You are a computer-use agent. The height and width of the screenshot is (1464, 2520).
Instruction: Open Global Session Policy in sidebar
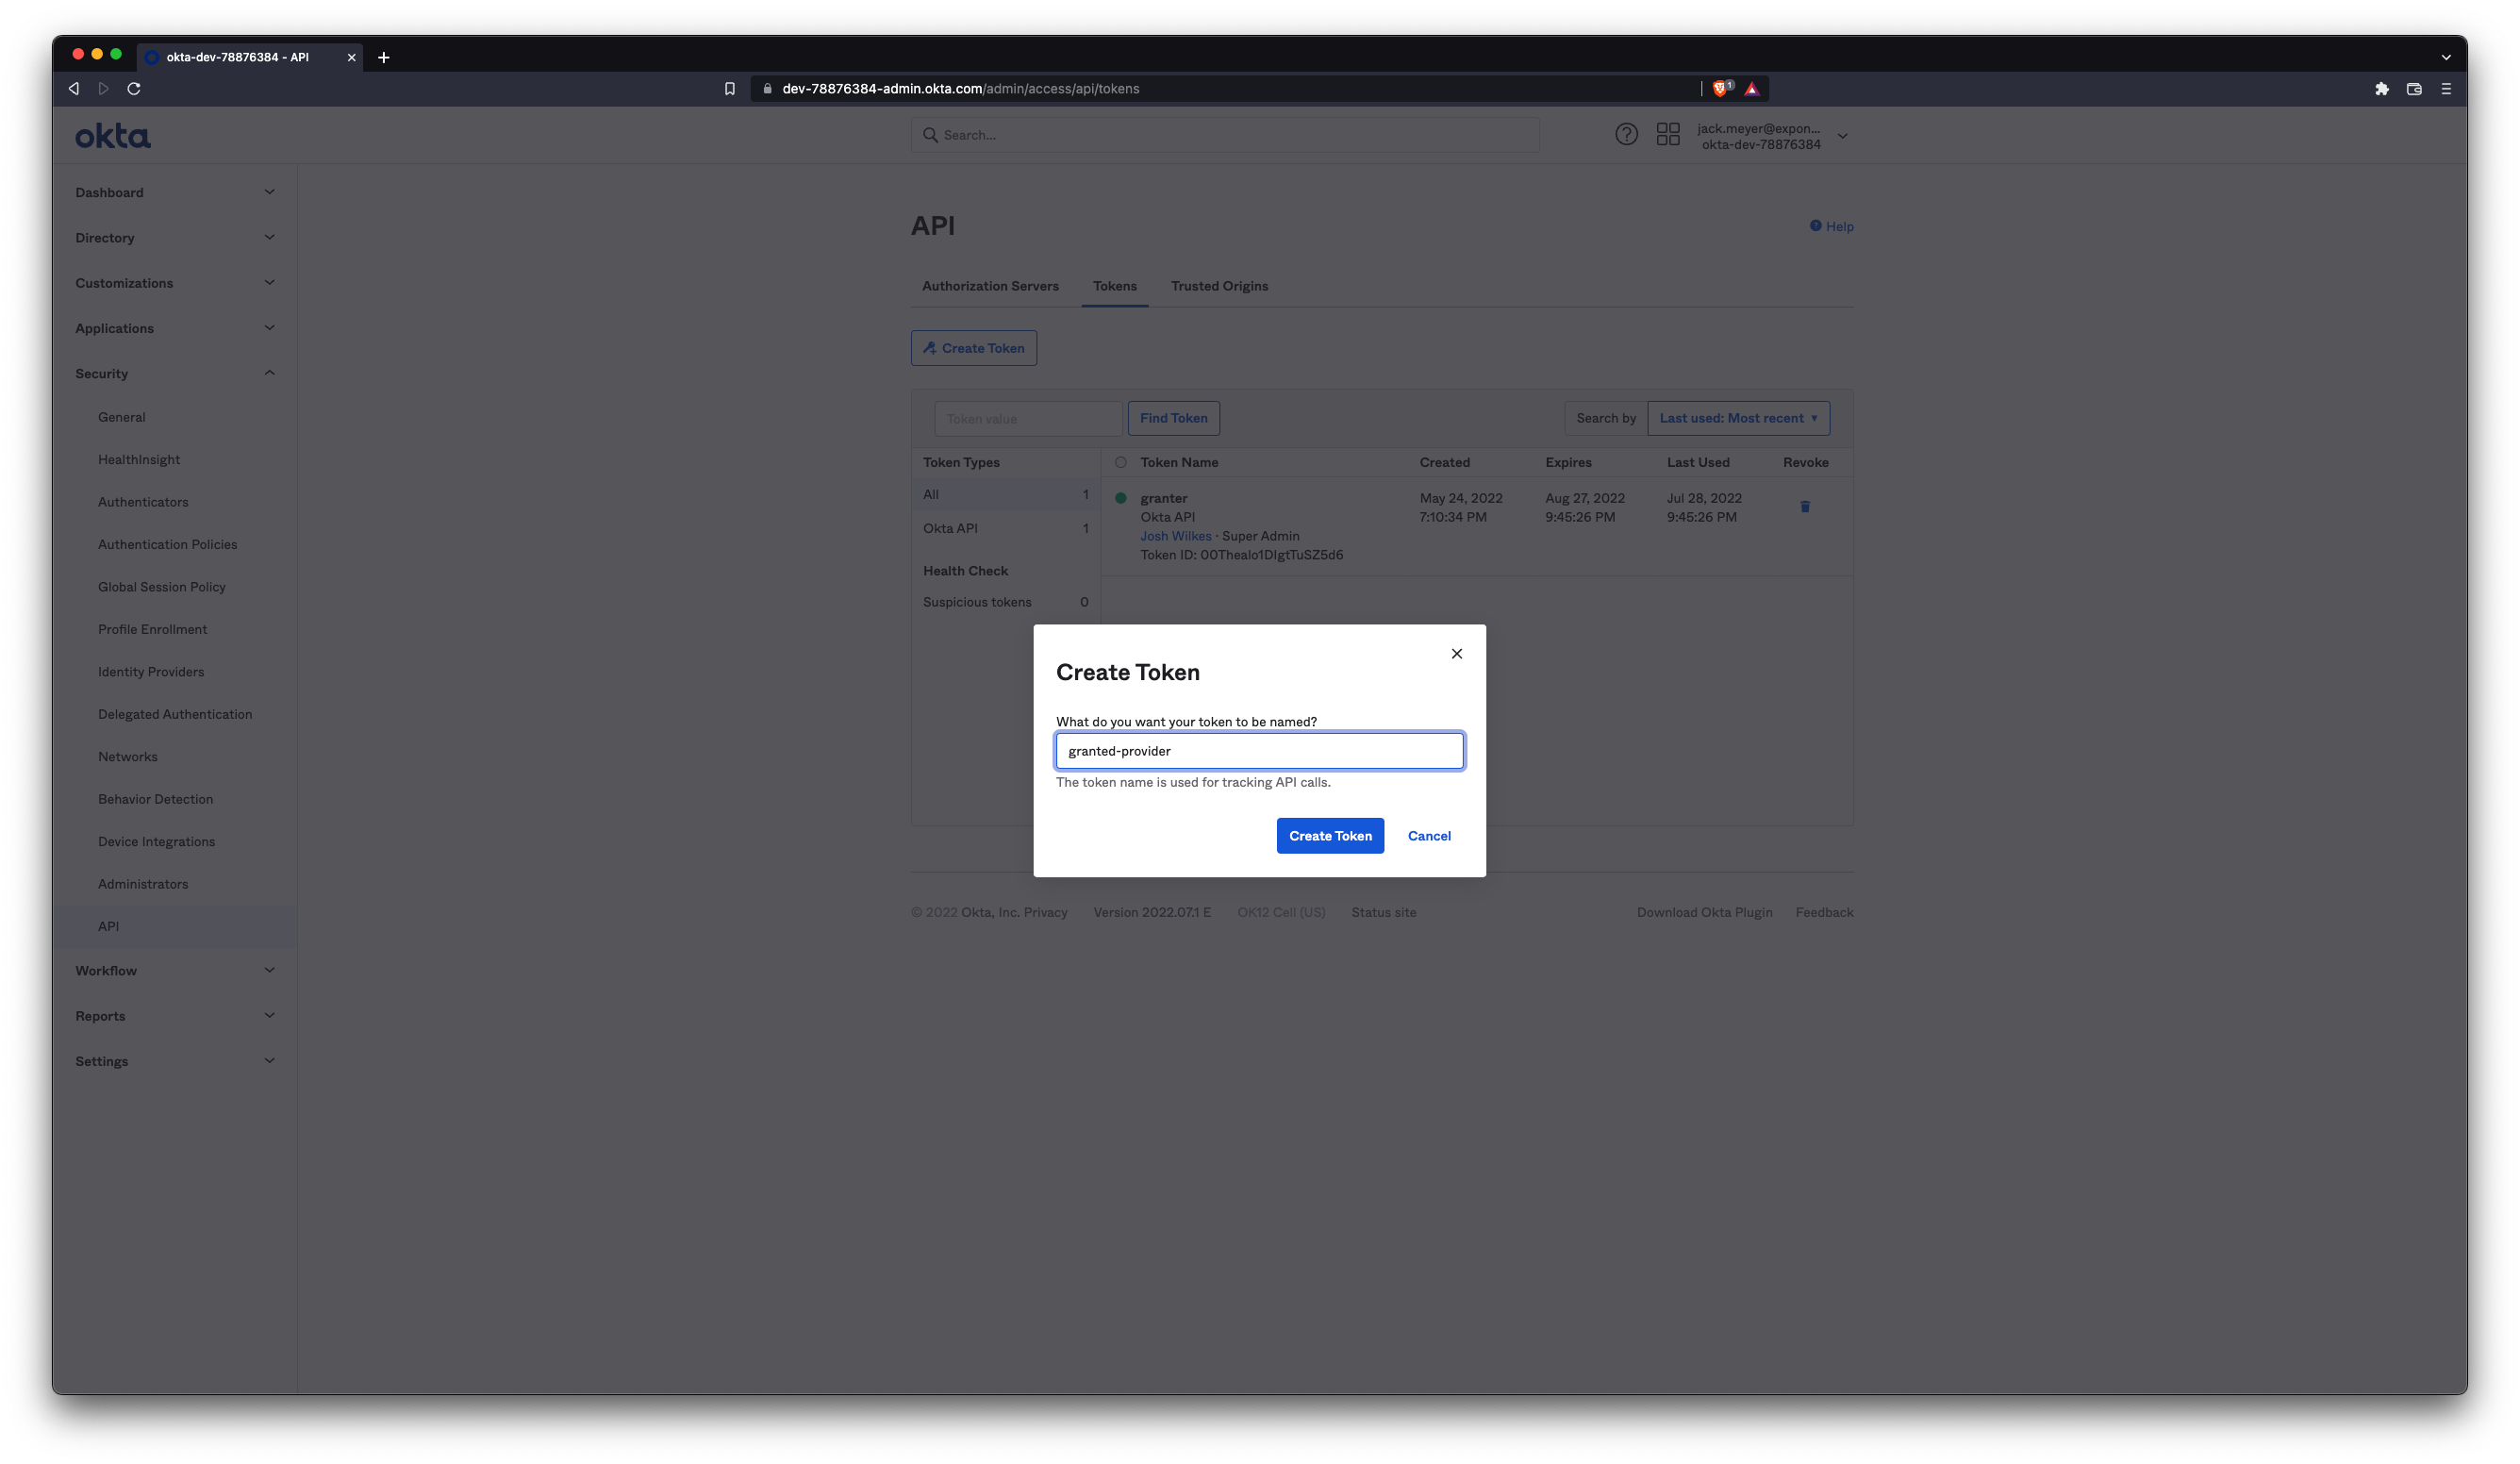pos(161,587)
